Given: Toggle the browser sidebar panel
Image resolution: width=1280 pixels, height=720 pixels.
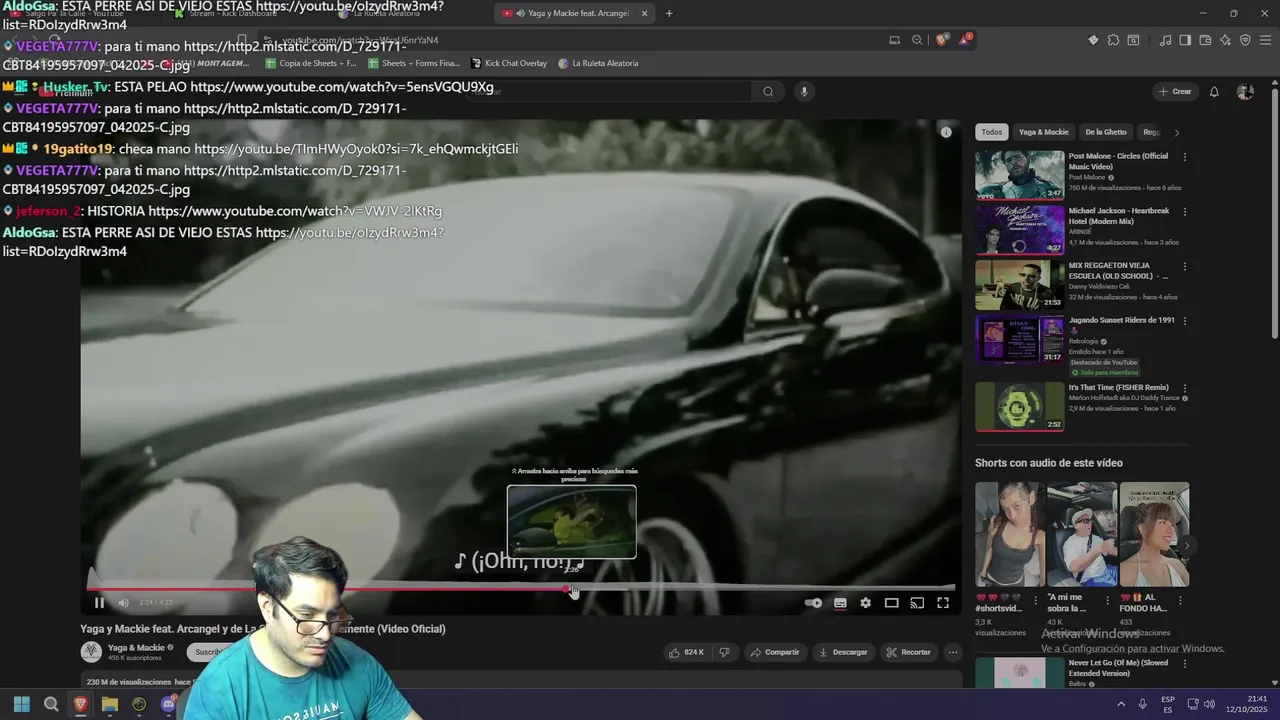Looking at the screenshot, I should pyautogui.click(x=1185, y=40).
